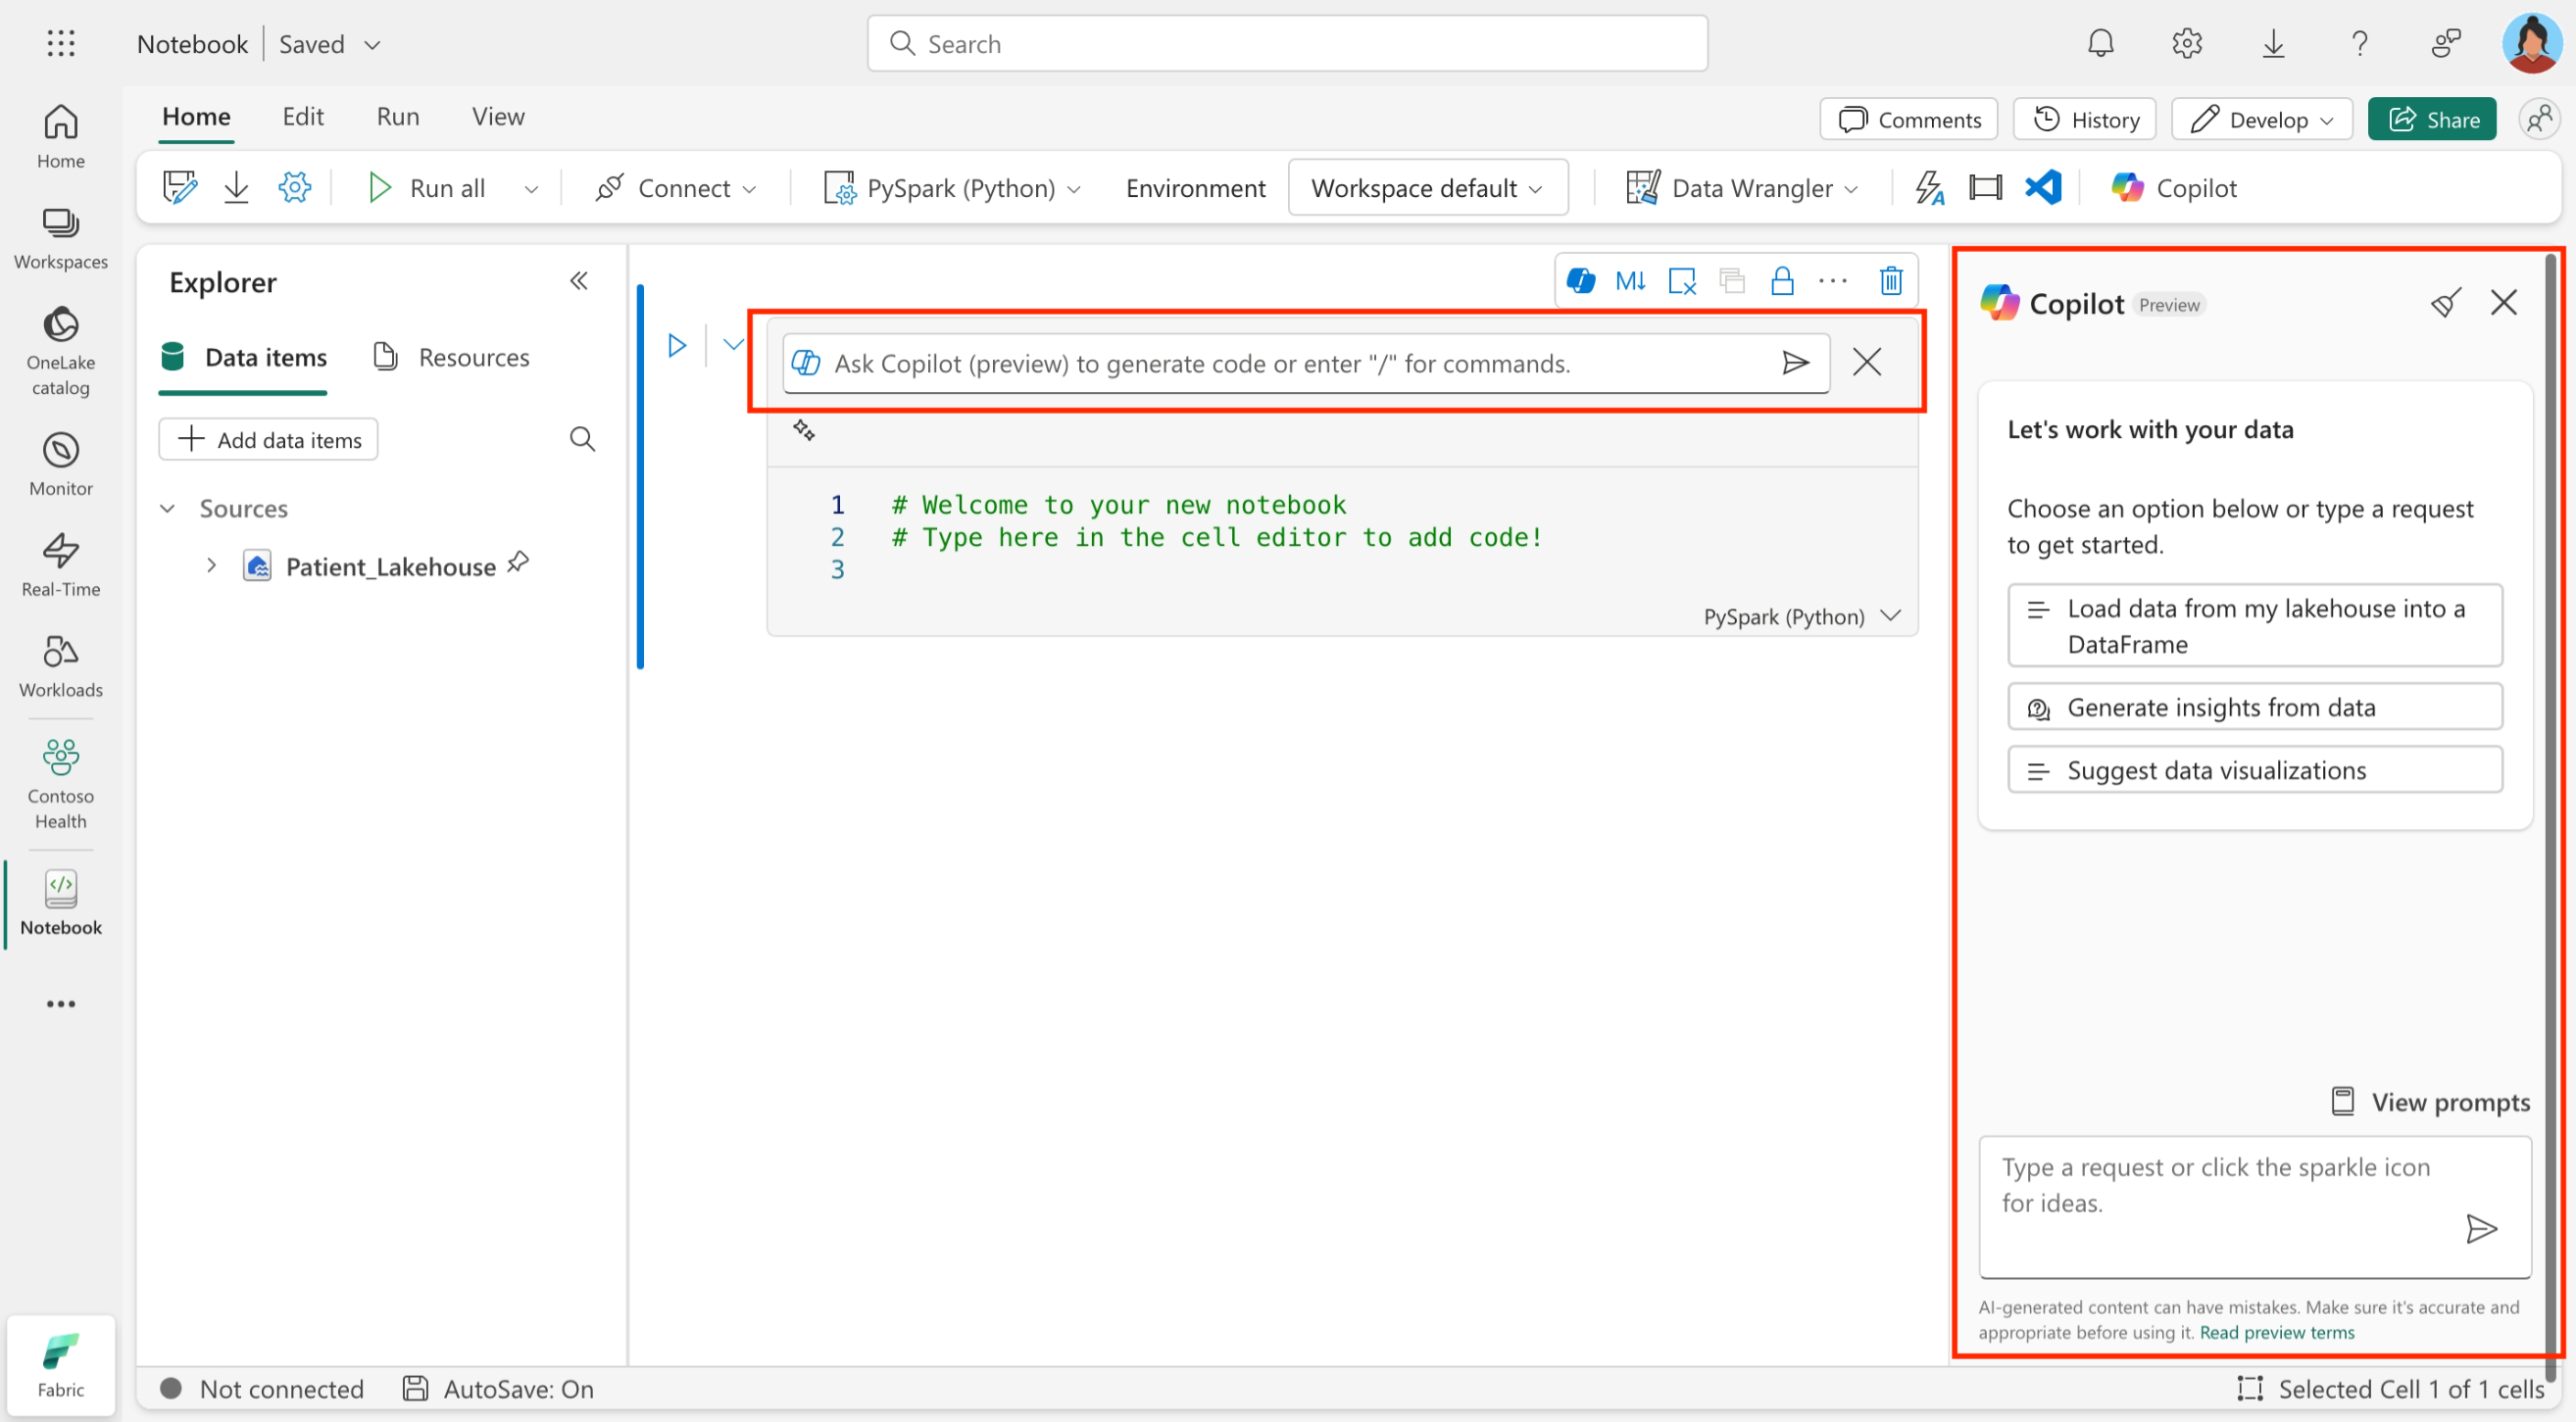This screenshot has height=1422, width=2576.
Task: Open OneLake catalog in the sidebar
Action: pos(61,350)
